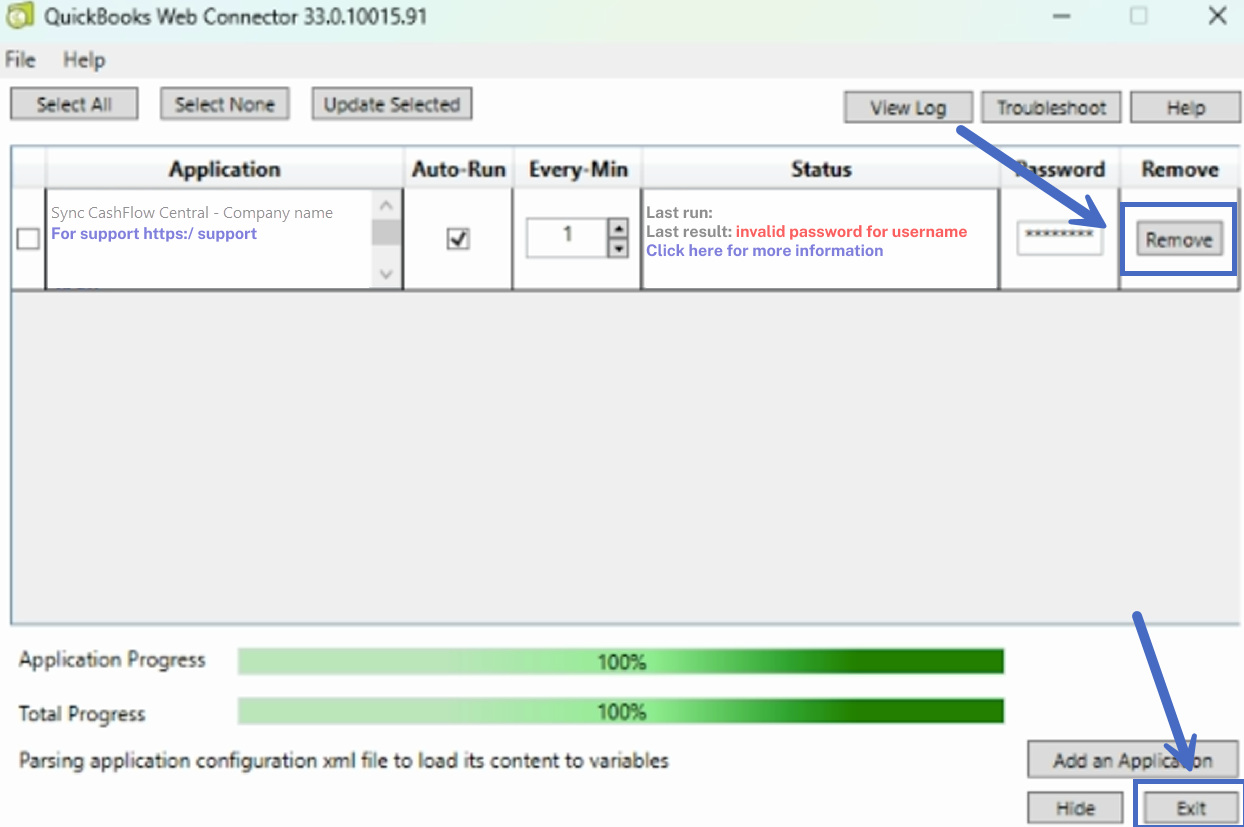Image resolution: width=1244 pixels, height=827 pixels.
Task: Tick the Sync CashFlow Central row checkbox
Action: tap(28, 239)
